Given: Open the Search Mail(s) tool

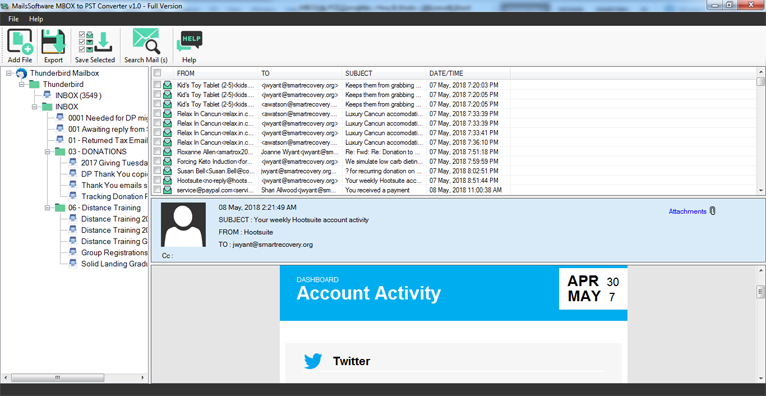Looking at the screenshot, I should pyautogui.click(x=146, y=41).
